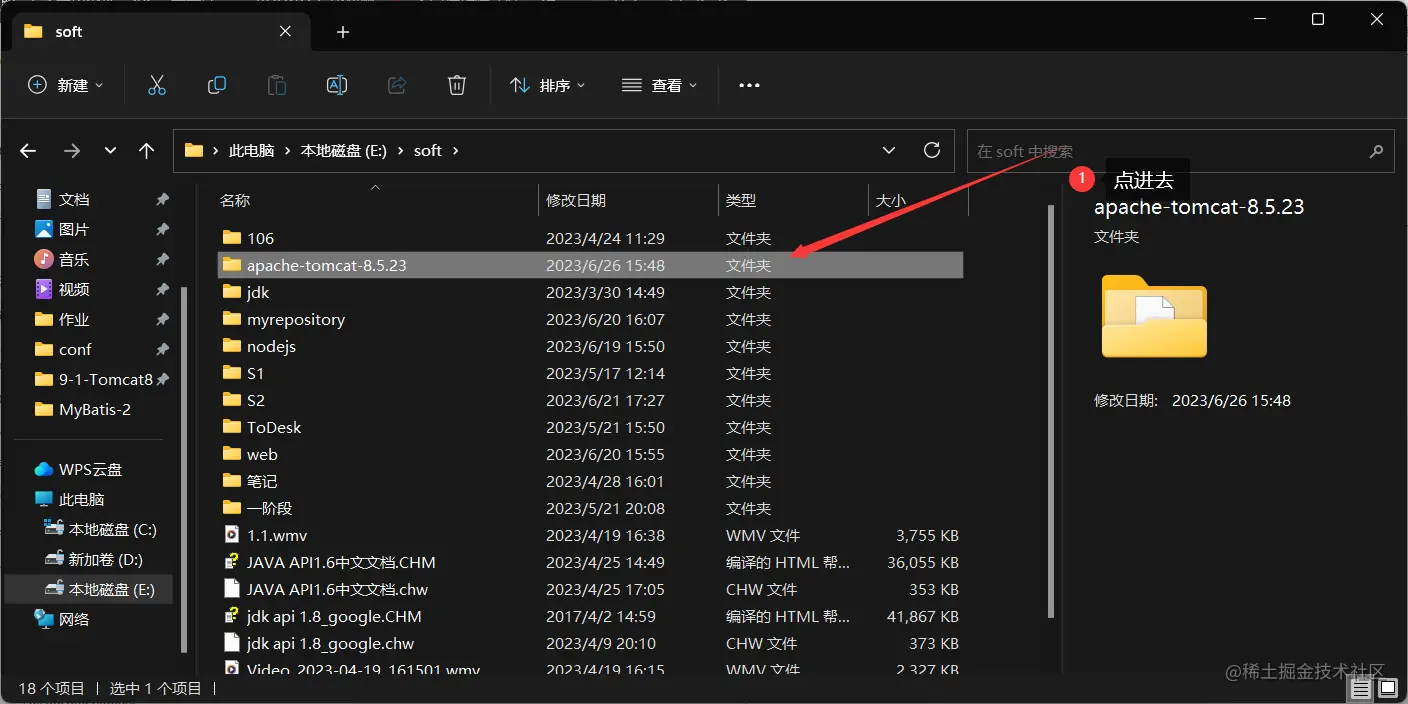Click the 1.1.wmv file icon

click(232, 535)
